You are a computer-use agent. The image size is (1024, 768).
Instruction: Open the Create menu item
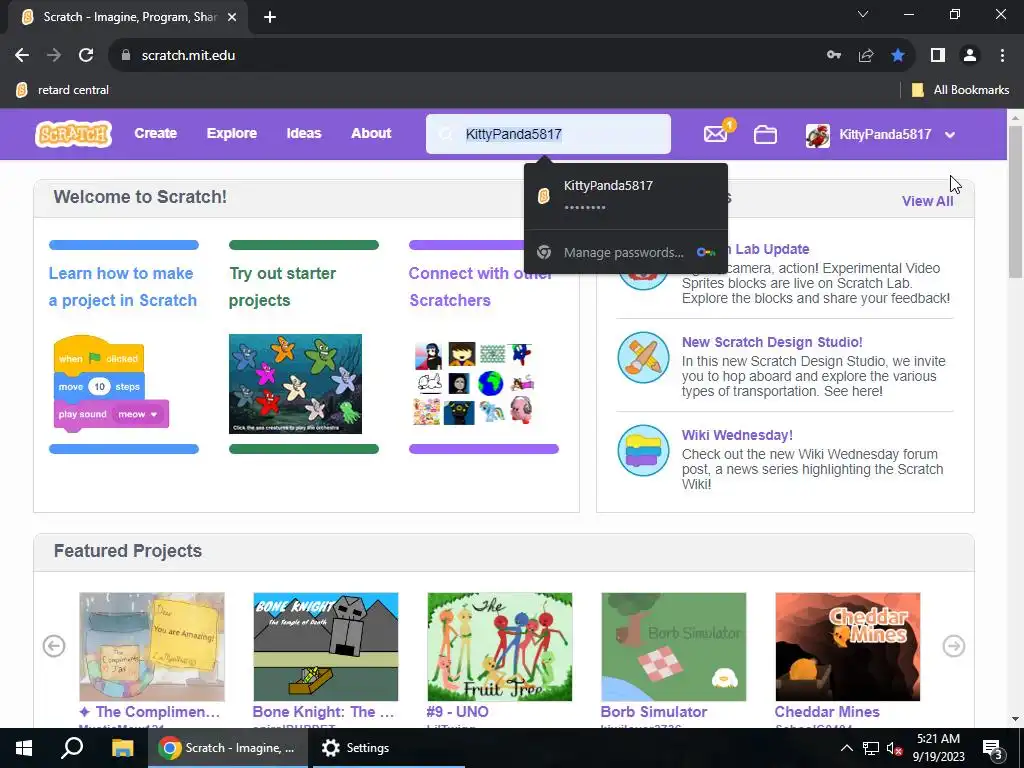pyautogui.click(x=155, y=133)
